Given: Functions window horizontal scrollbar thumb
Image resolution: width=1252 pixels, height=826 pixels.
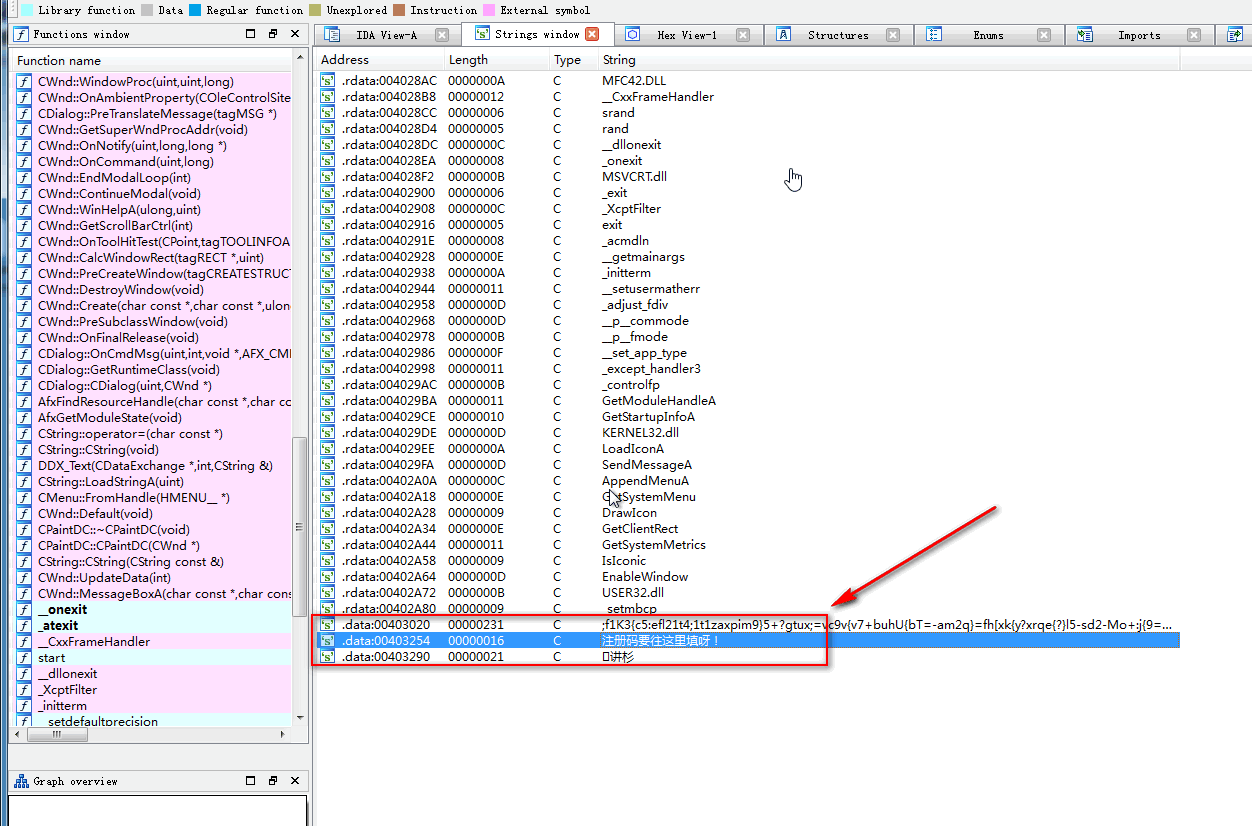Looking at the screenshot, I should click(x=60, y=734).
